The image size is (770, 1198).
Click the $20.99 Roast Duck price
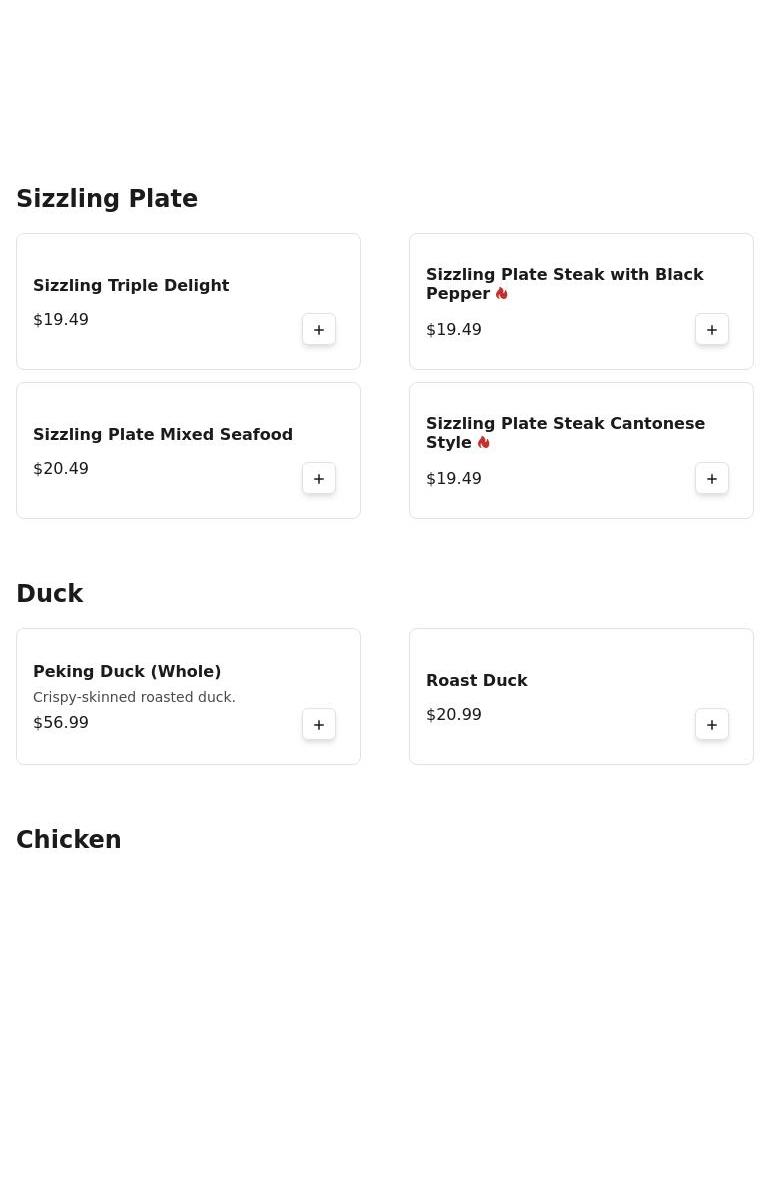(454, 715)
